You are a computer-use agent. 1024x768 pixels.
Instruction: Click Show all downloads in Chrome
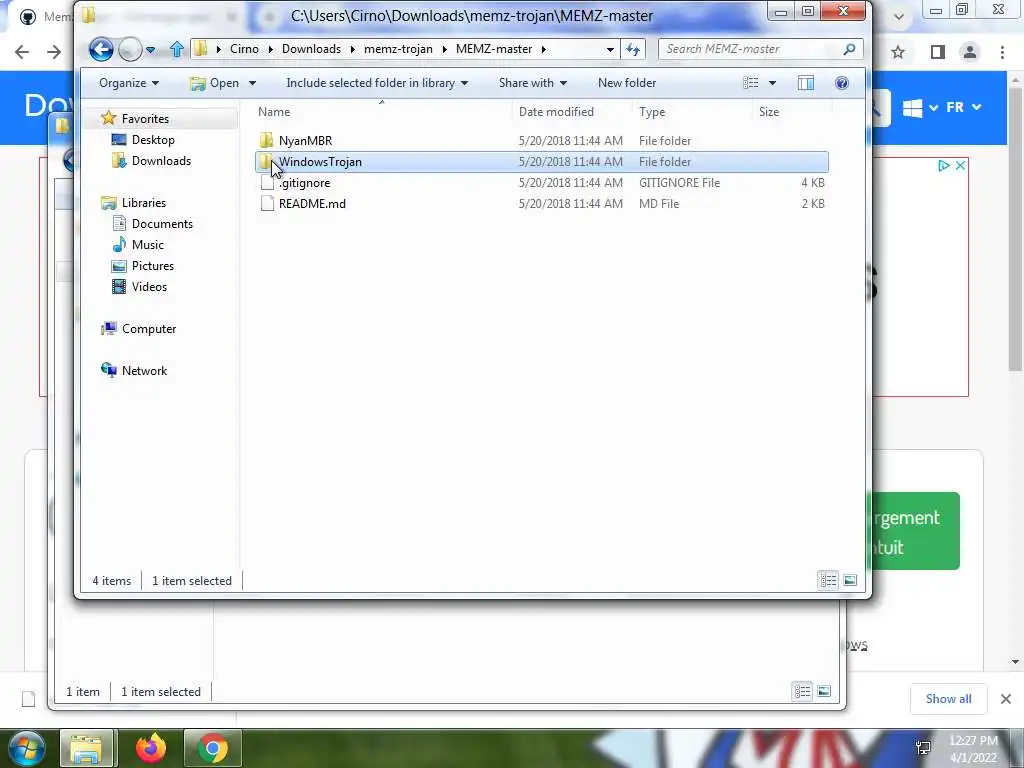(x=948, y=699)
